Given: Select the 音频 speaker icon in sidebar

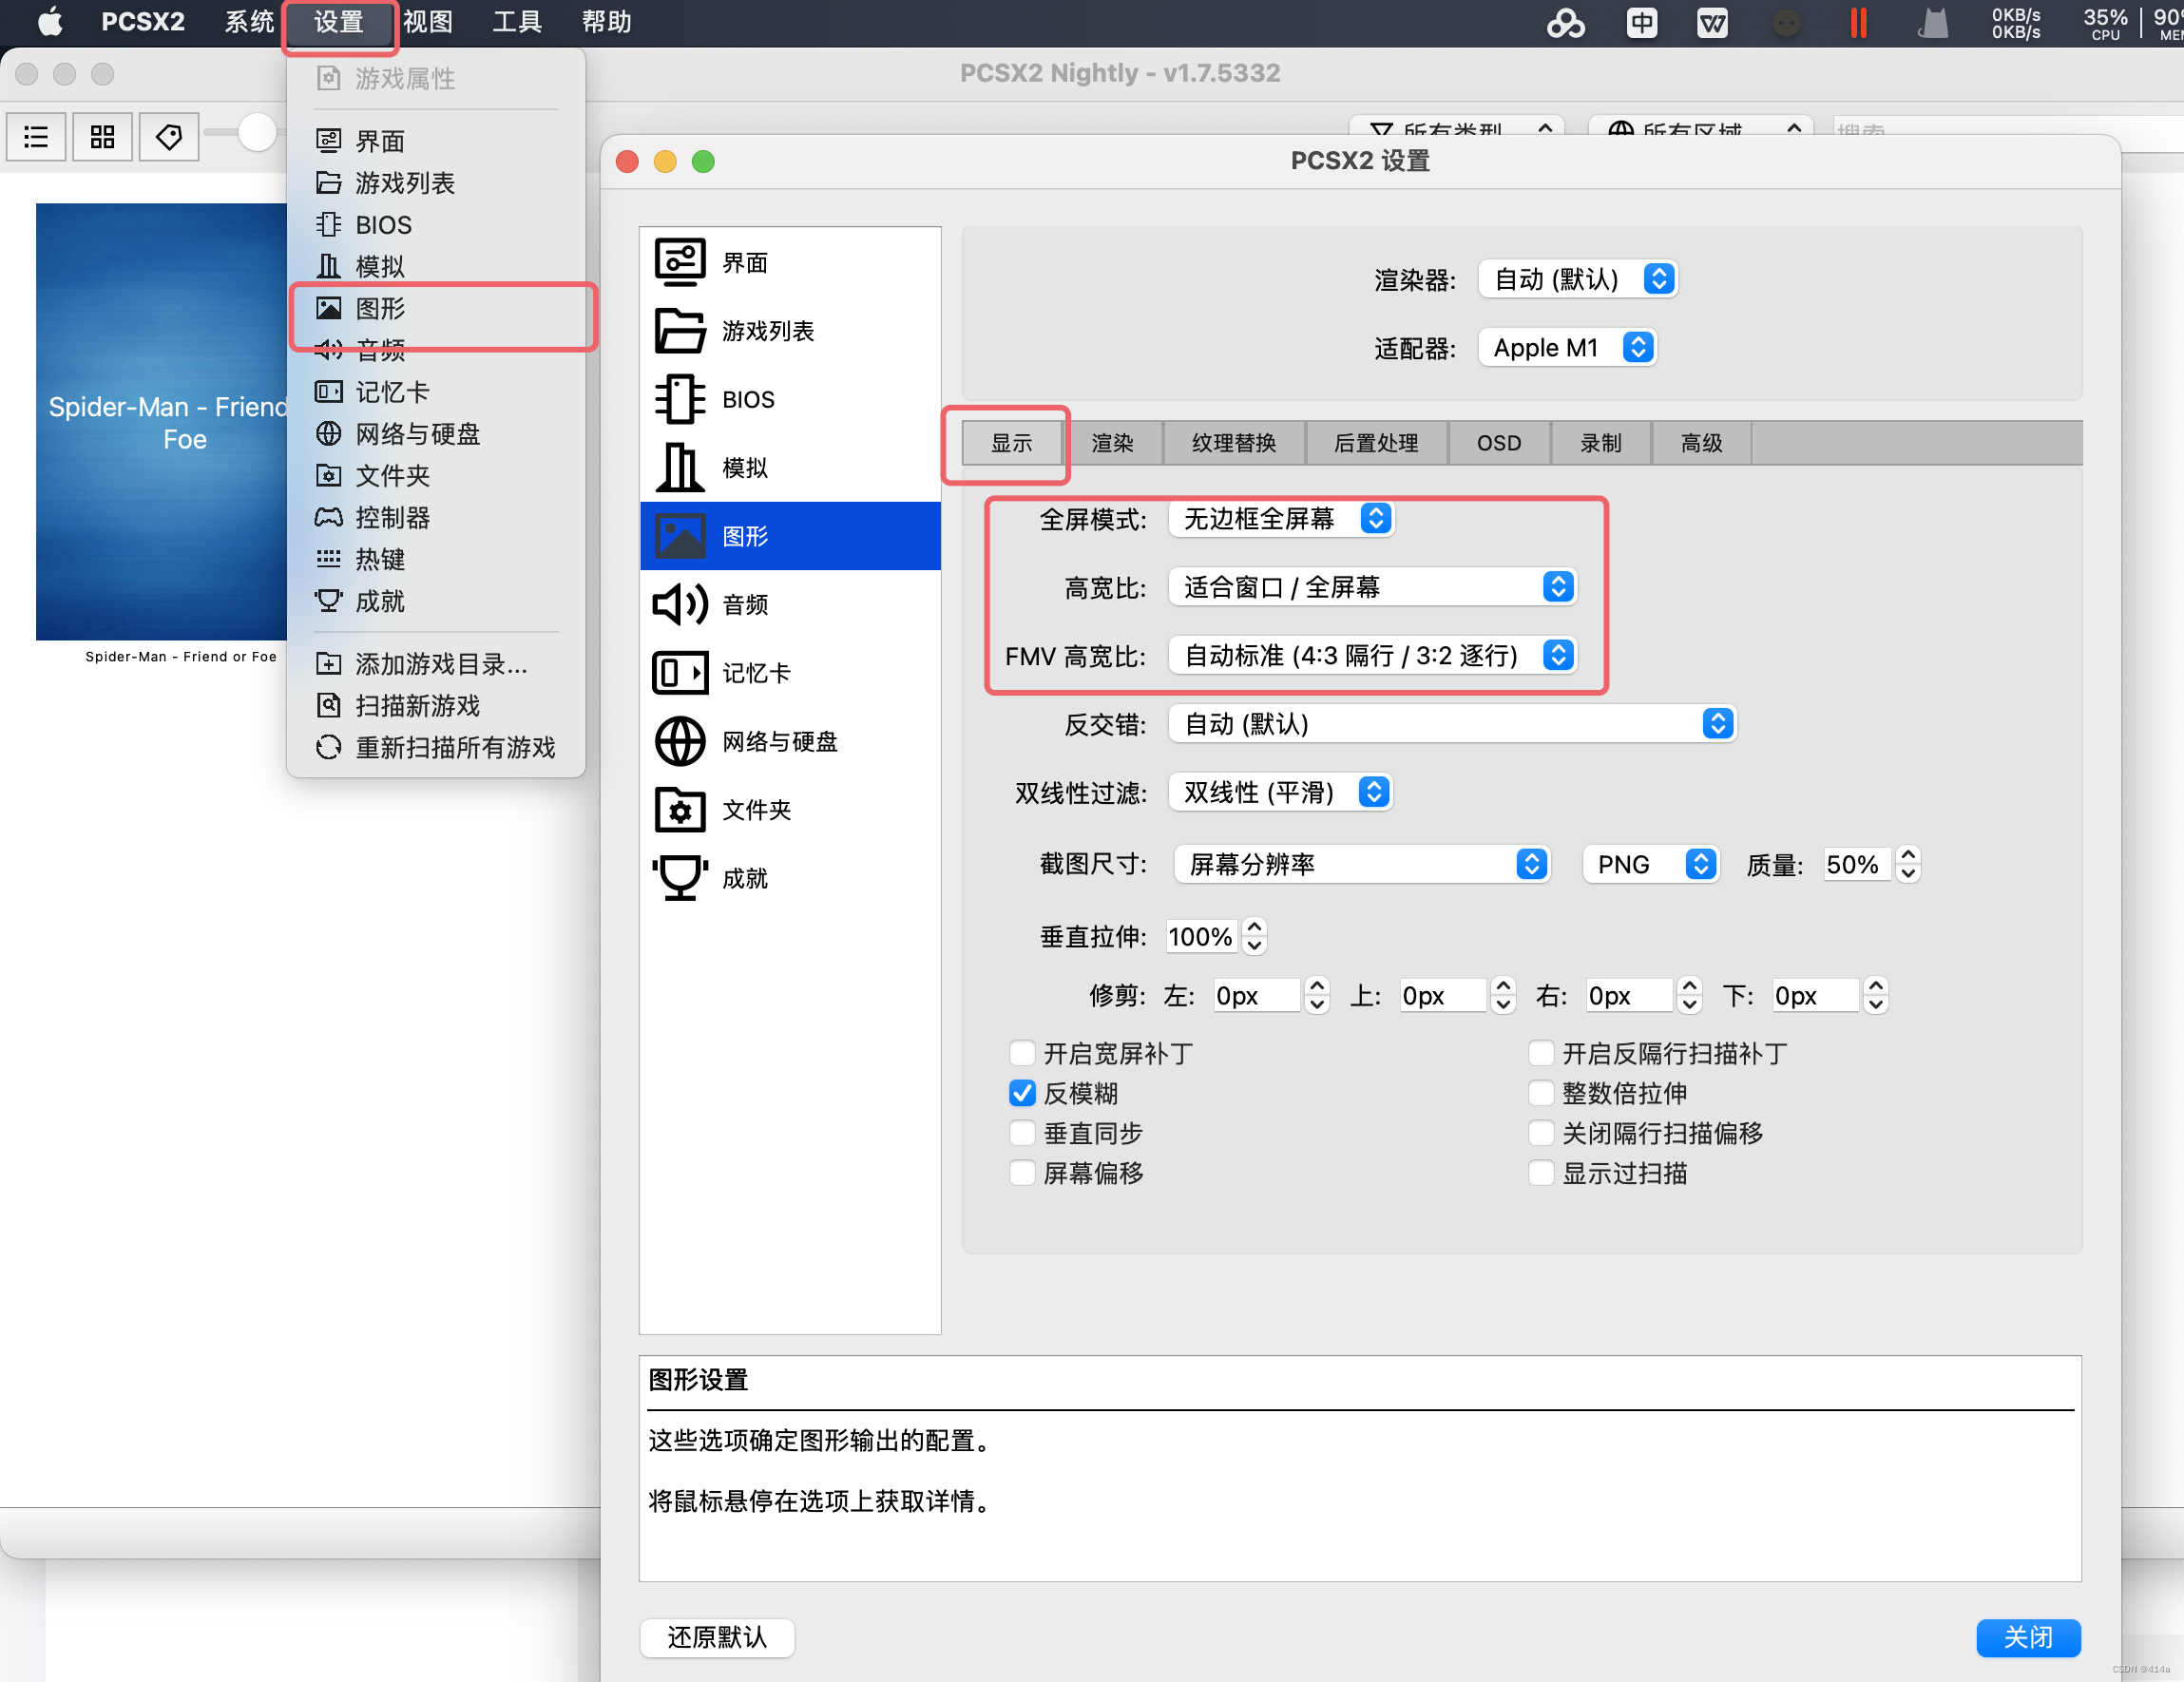Looking at the screenshot, I should click(680, 604).
